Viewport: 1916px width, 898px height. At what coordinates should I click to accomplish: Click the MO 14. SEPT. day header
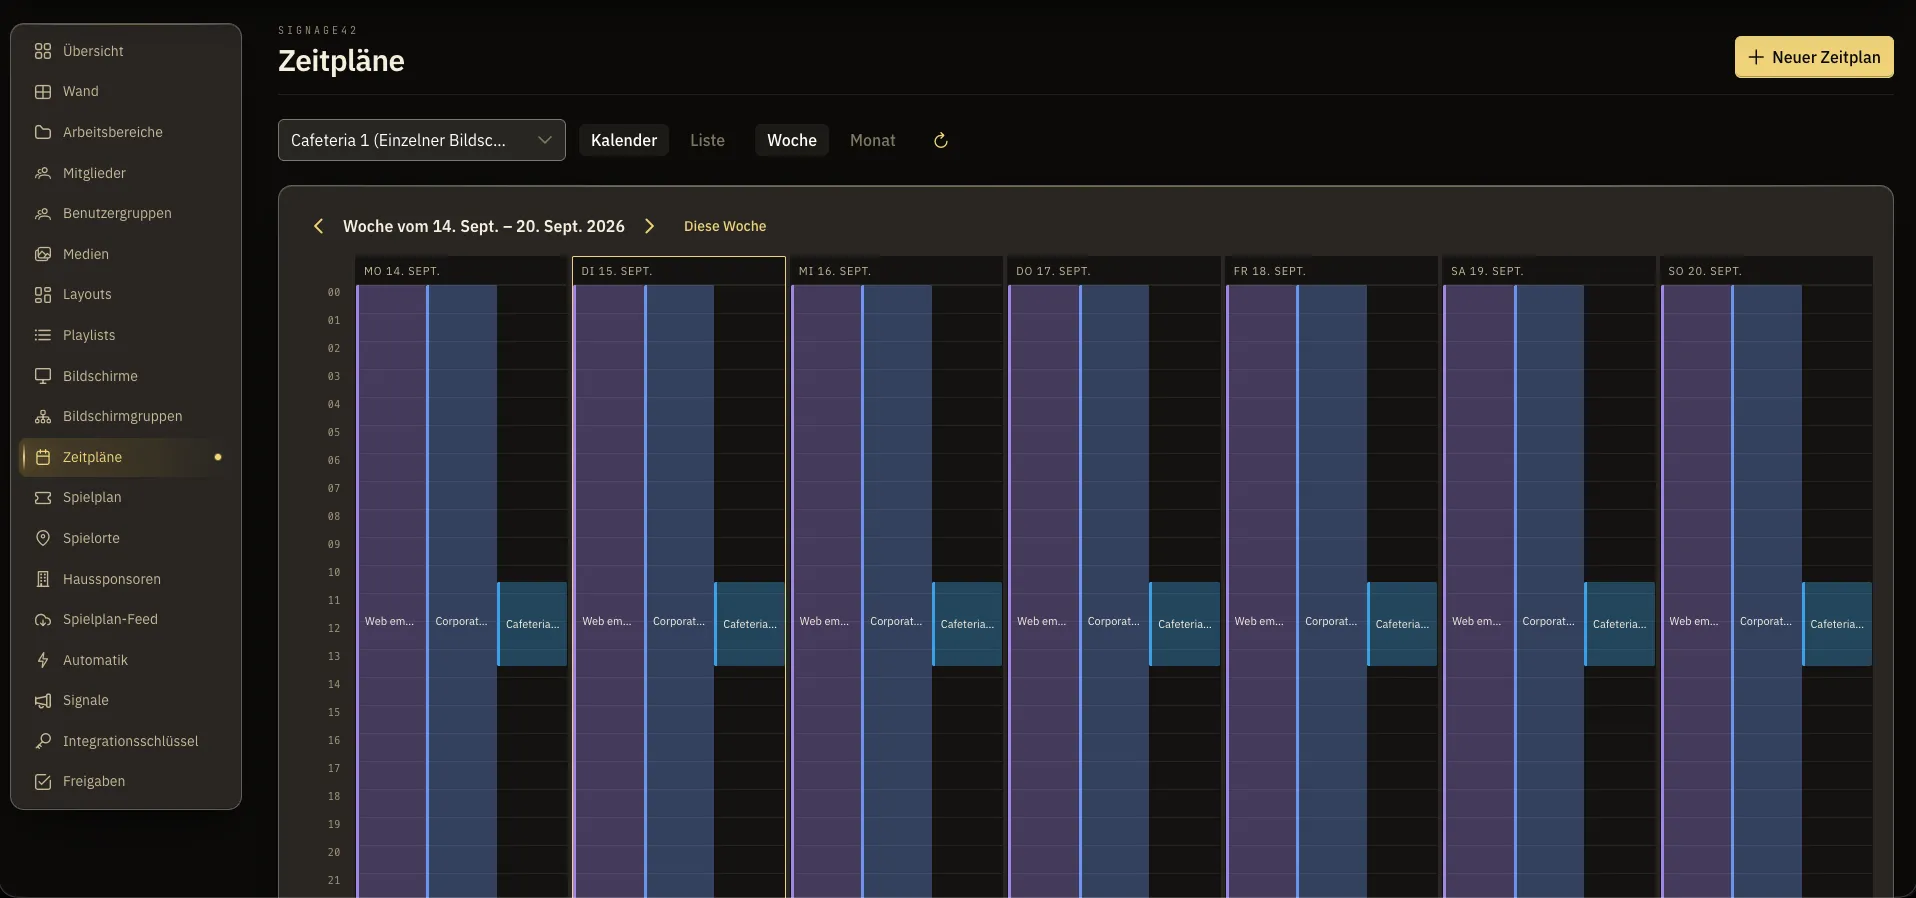click(x=461, y=271)
